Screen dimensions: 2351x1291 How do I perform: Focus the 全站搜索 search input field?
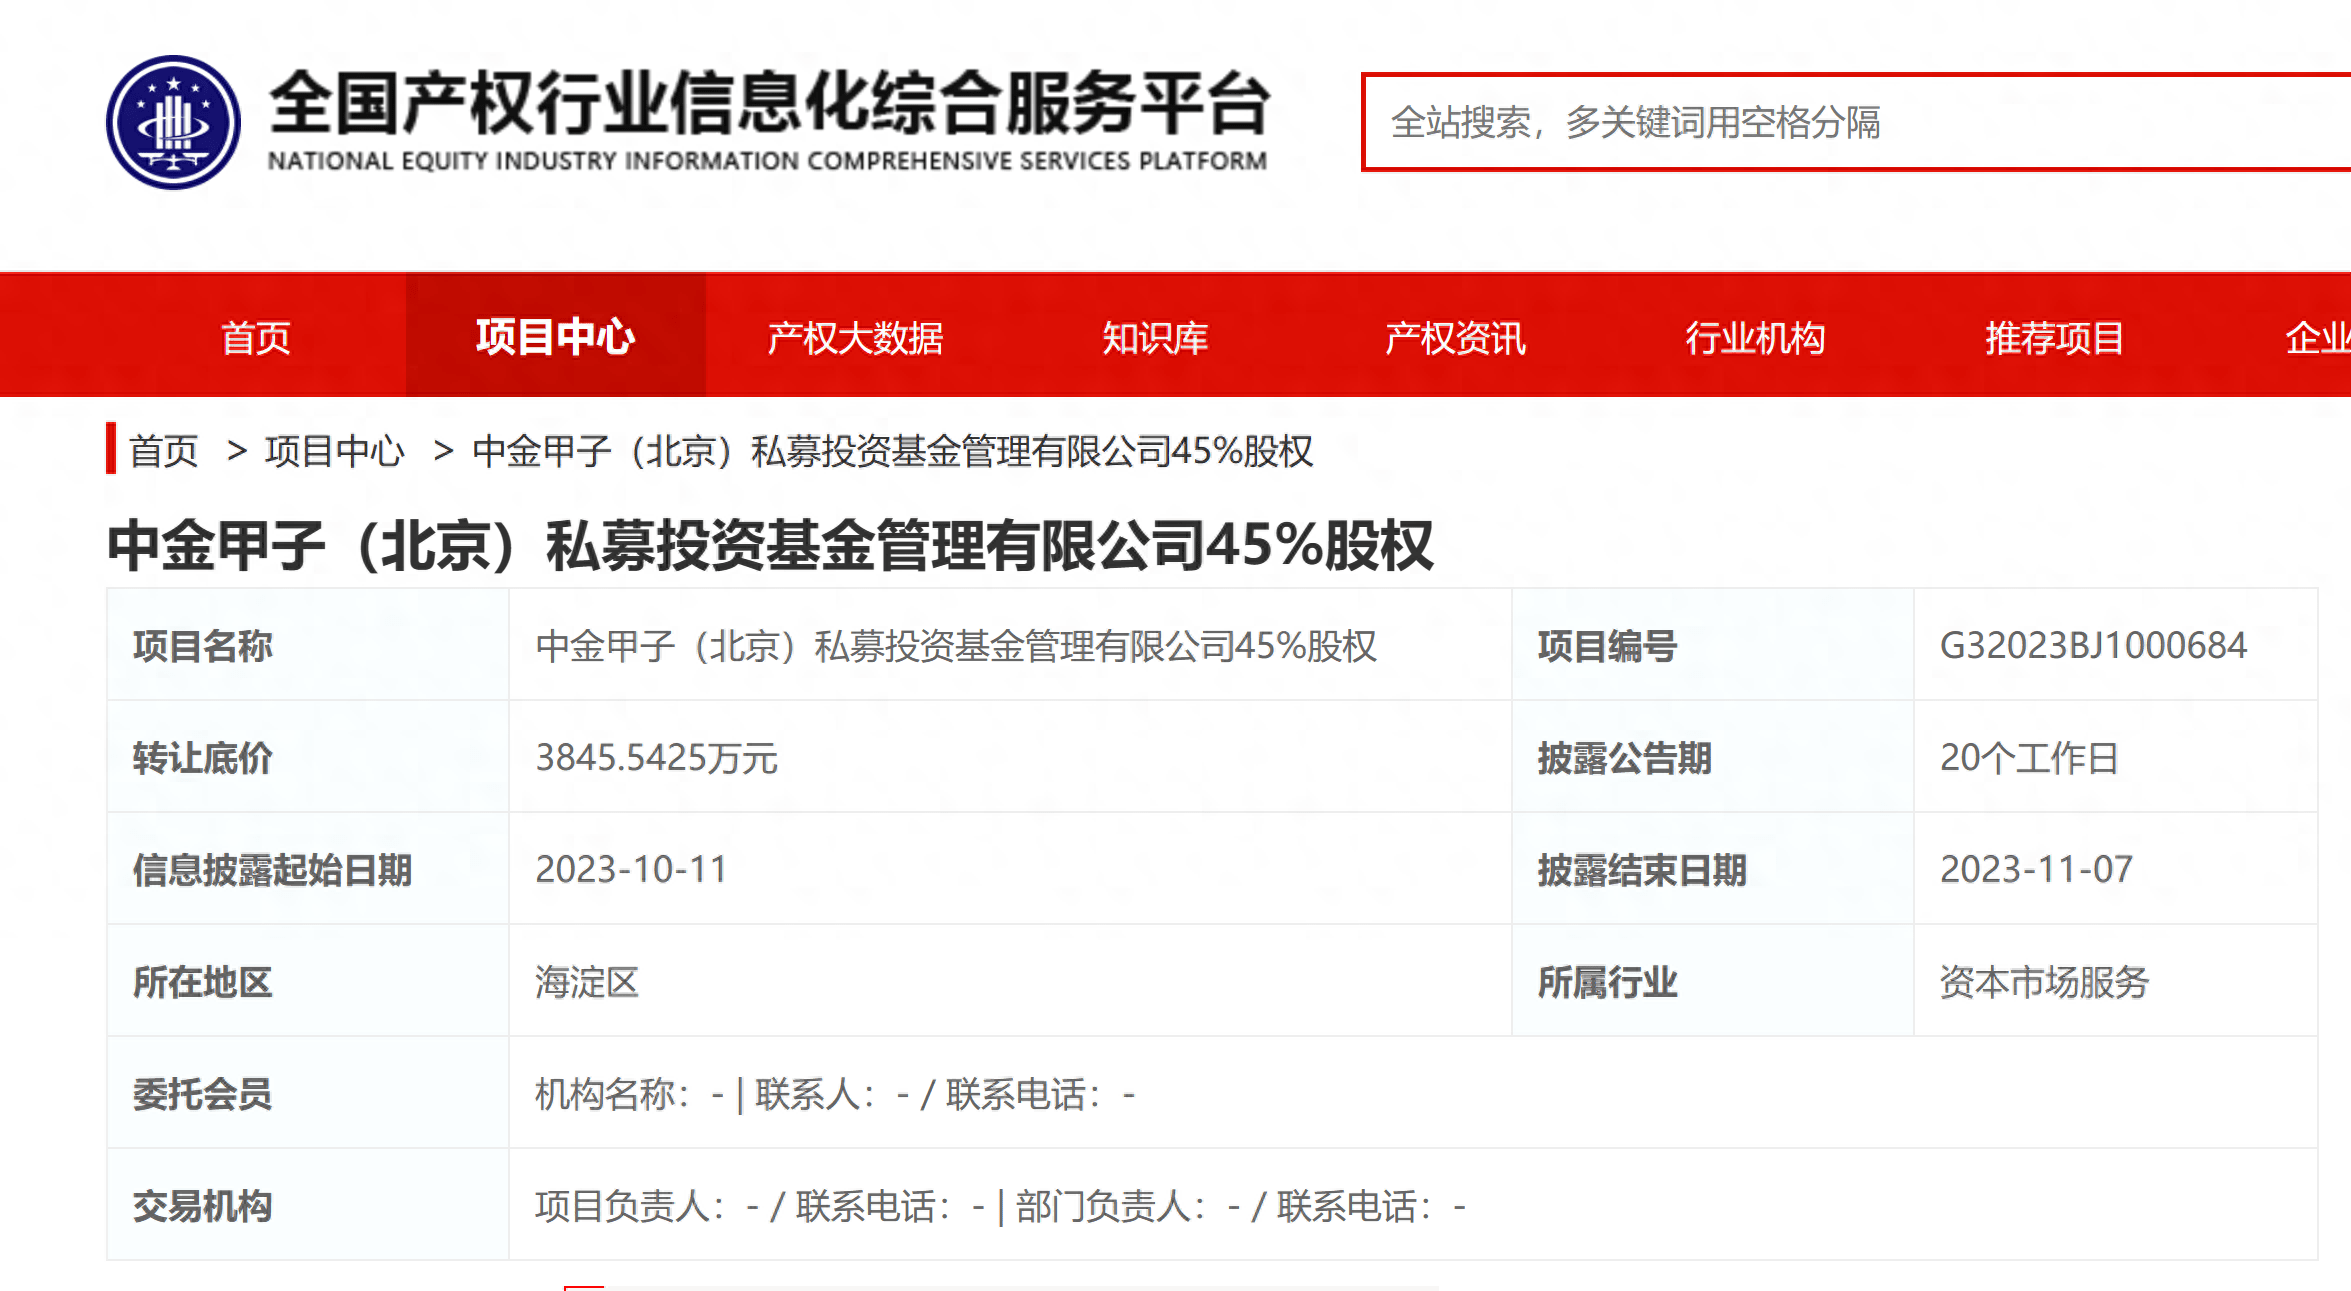point(1858,122)
